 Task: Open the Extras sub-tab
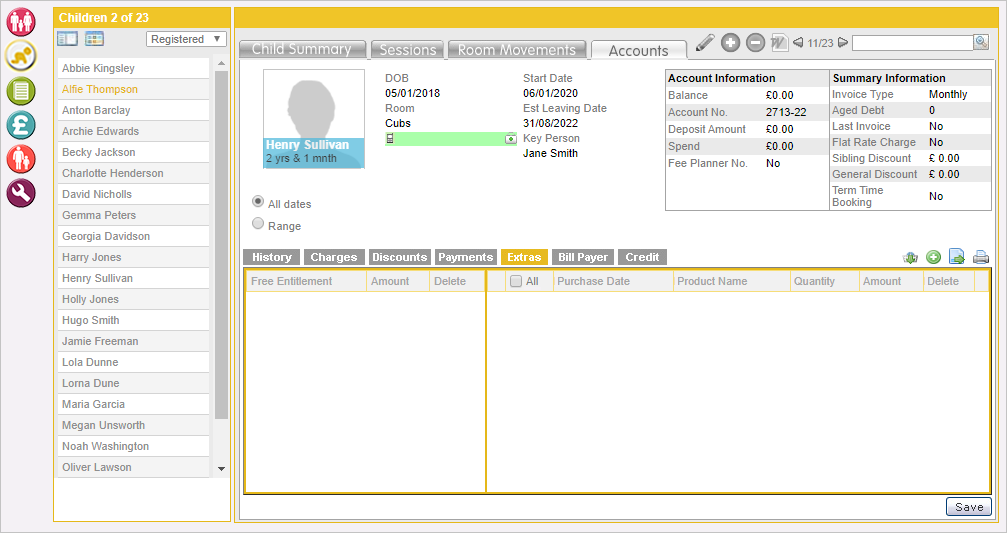tap(524, 257)
